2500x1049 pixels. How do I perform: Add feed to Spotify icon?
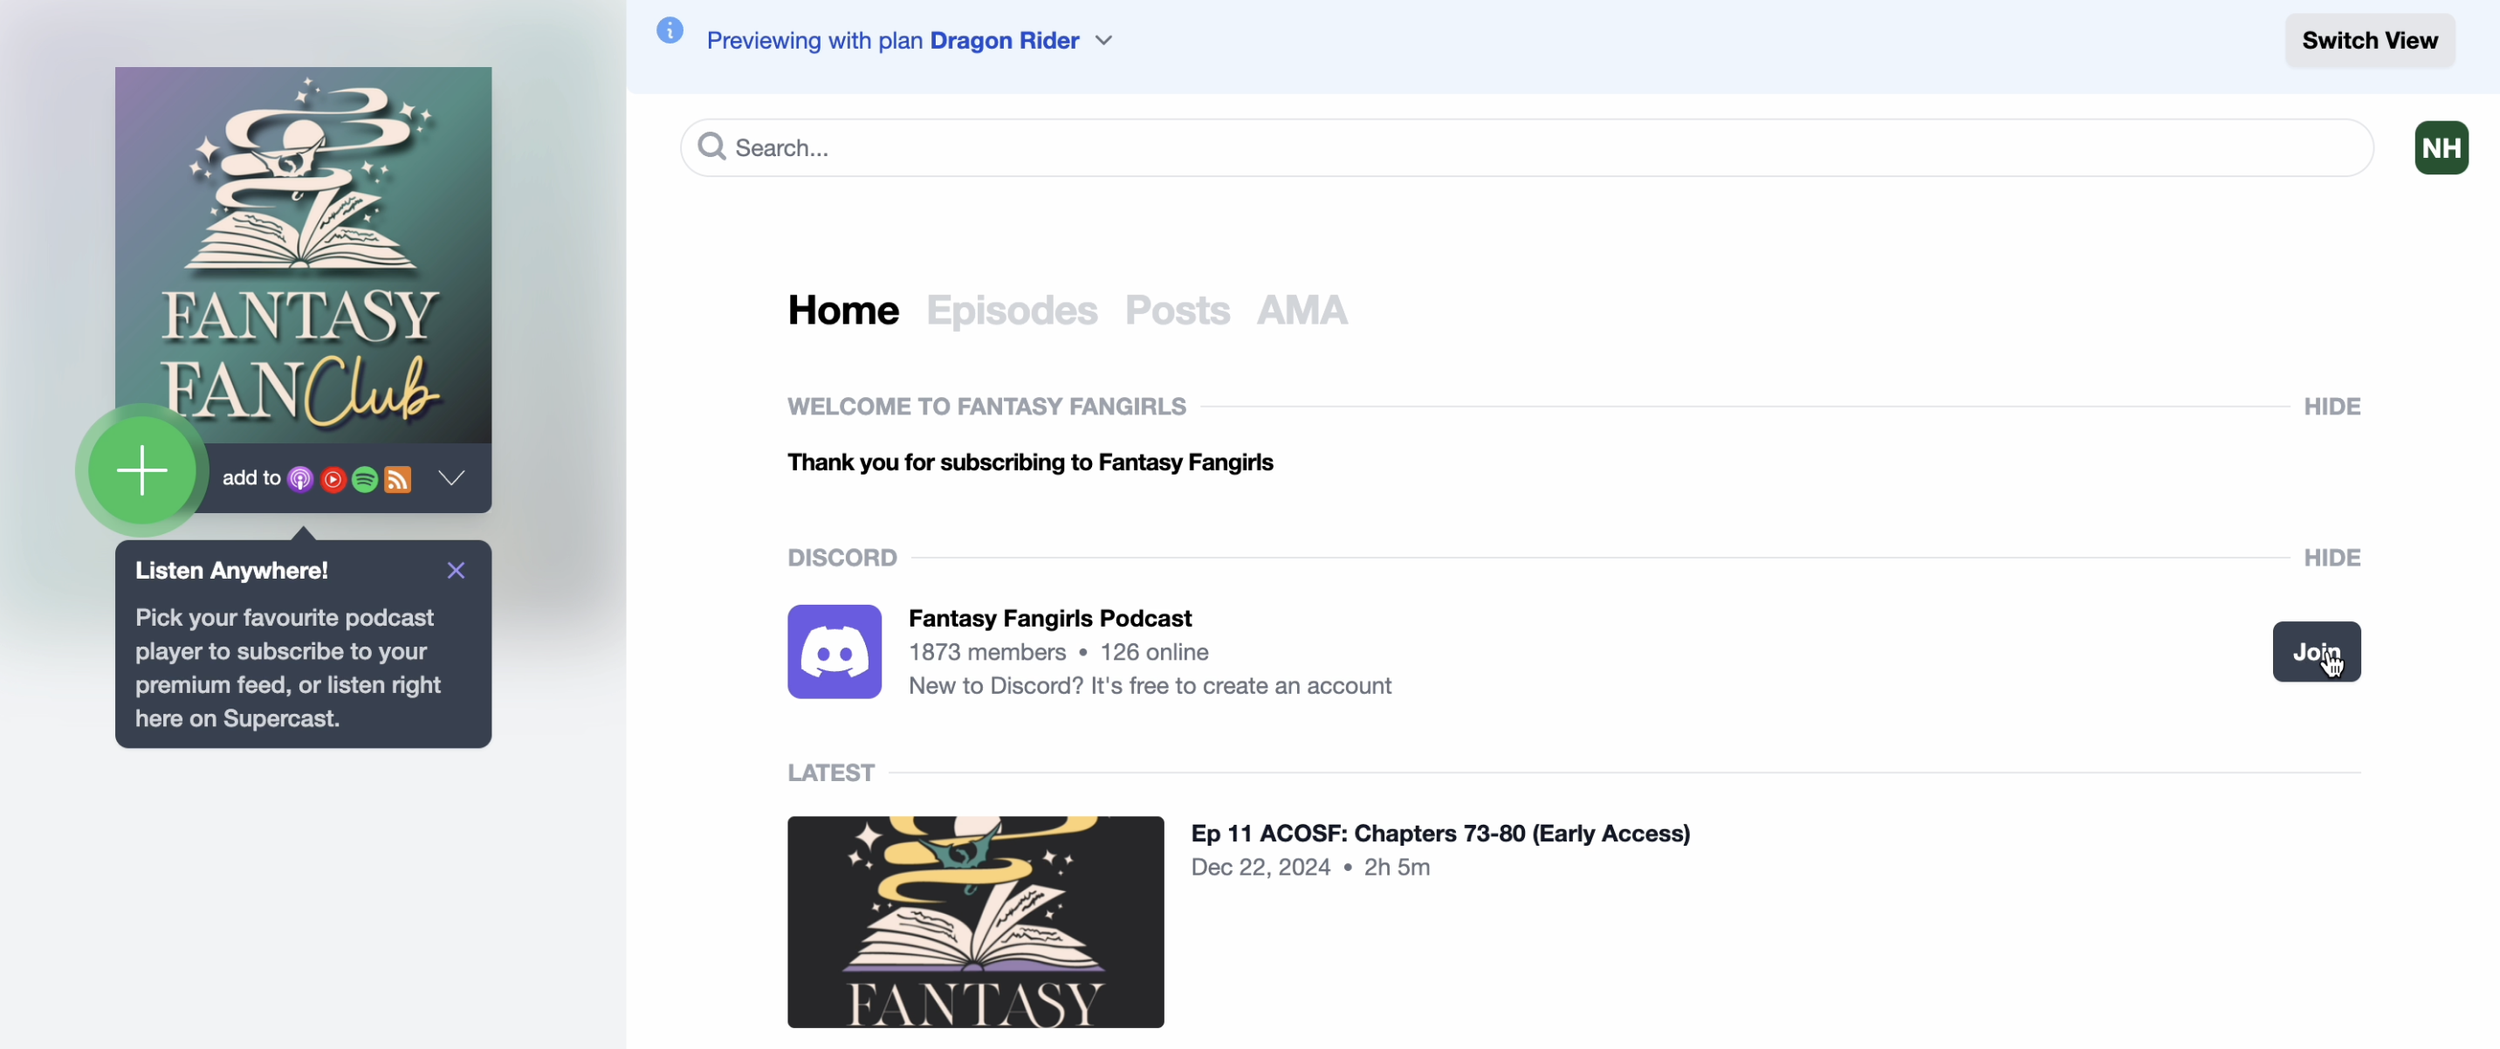click(365, 479)
